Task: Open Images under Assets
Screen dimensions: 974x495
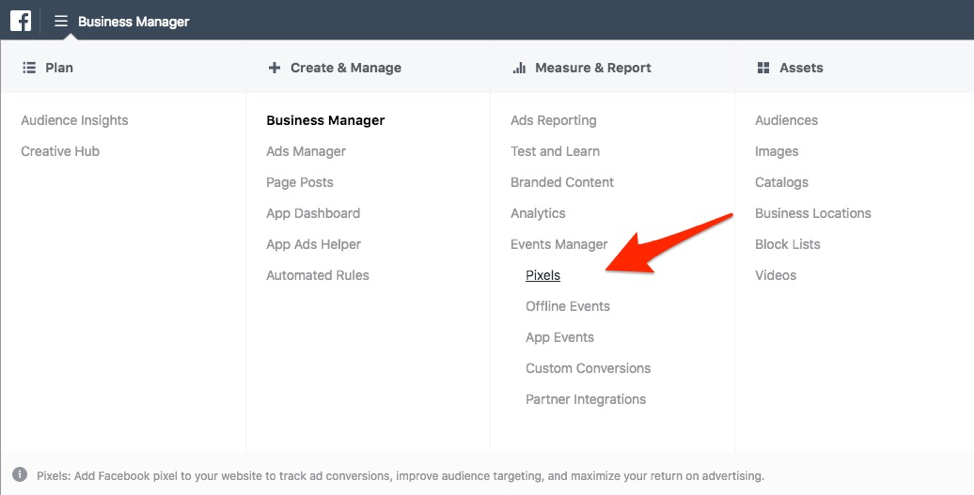Action: click(x=777, y=152)
